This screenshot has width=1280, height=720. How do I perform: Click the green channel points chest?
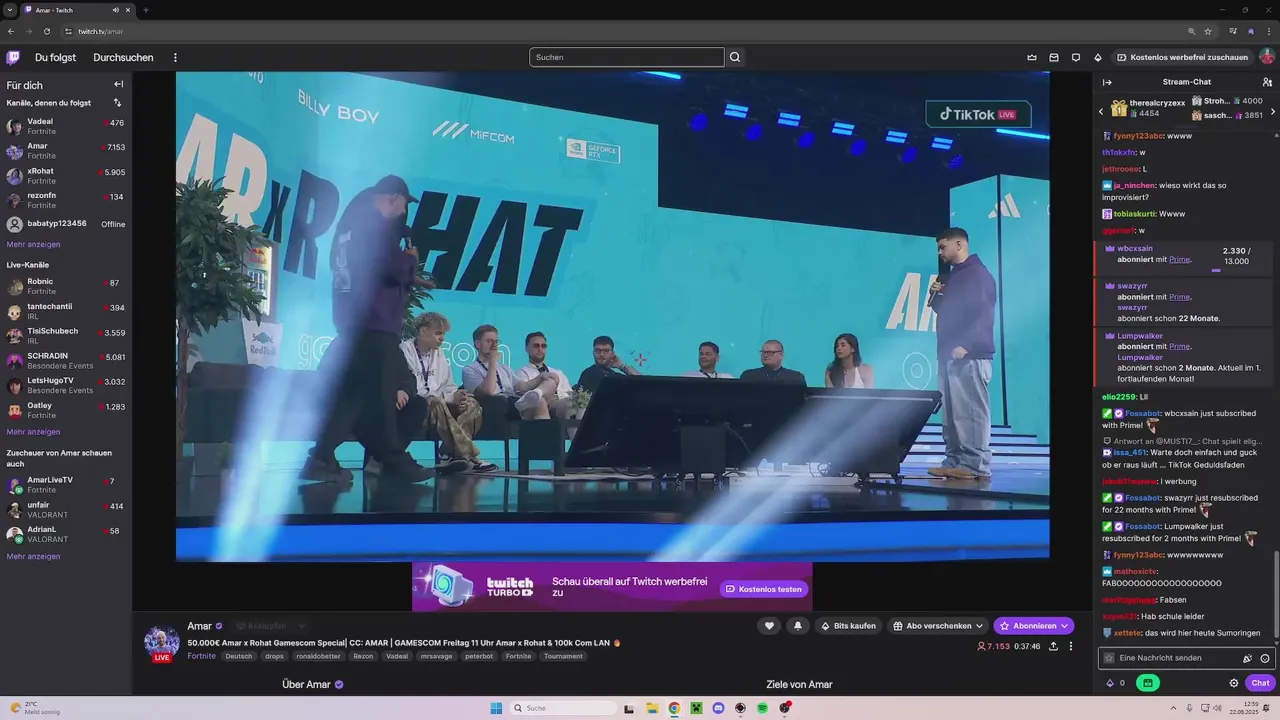tap(1147, 683)
